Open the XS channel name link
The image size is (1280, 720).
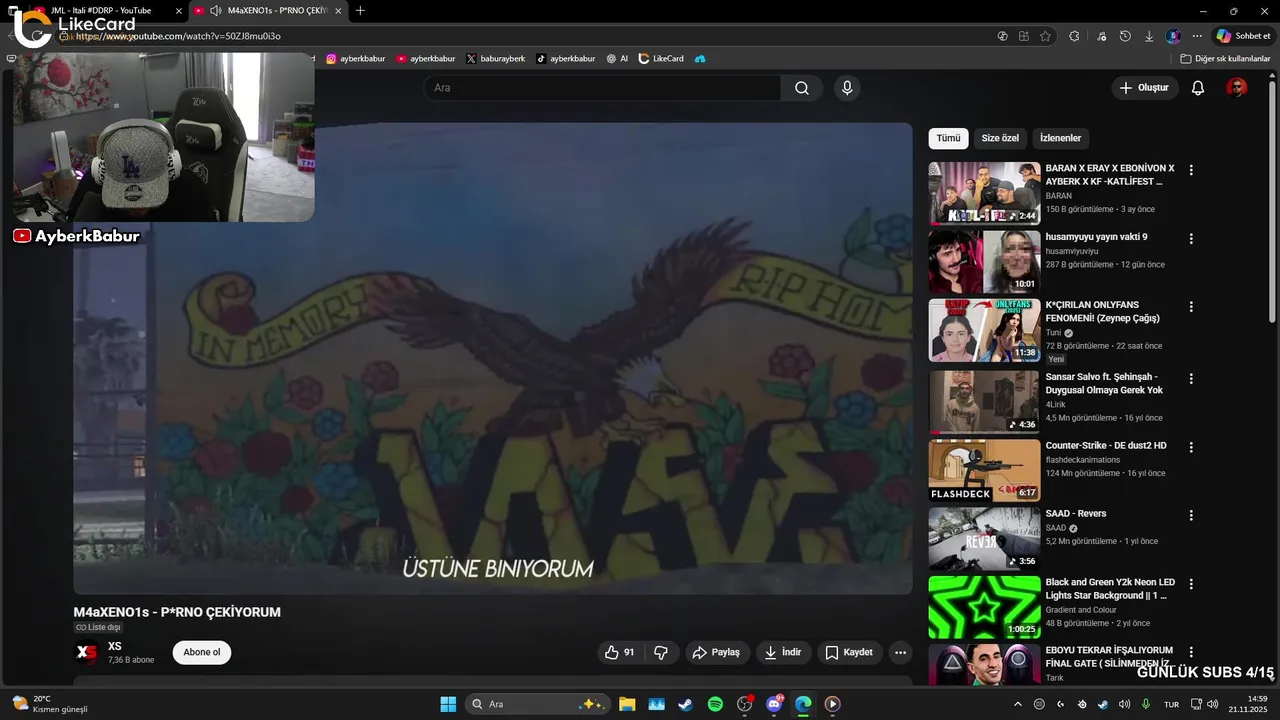[115, 647]
